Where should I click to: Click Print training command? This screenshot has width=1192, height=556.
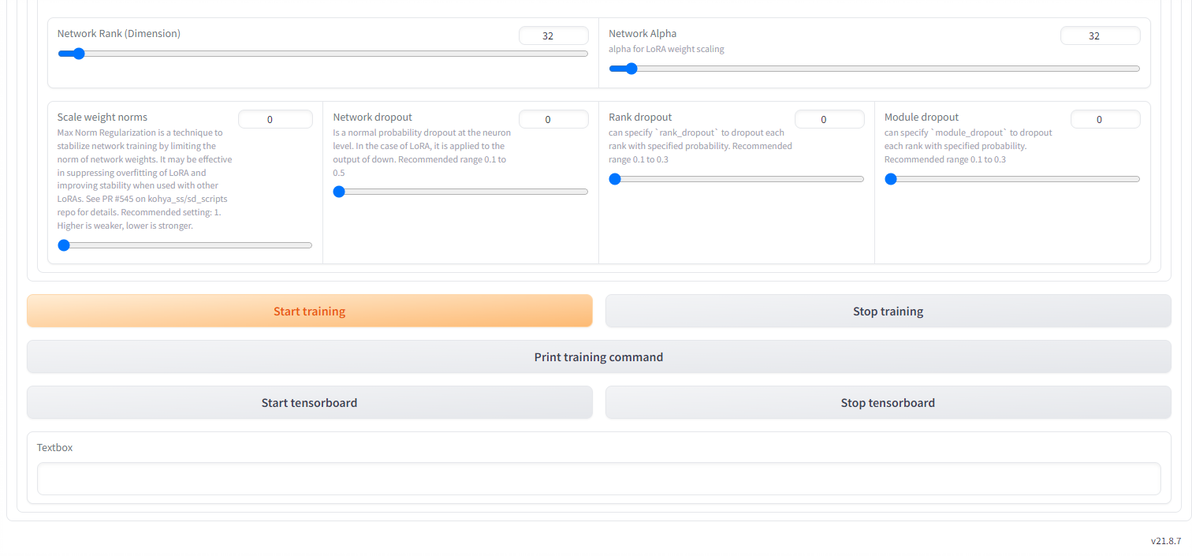[x=598, y=357]
